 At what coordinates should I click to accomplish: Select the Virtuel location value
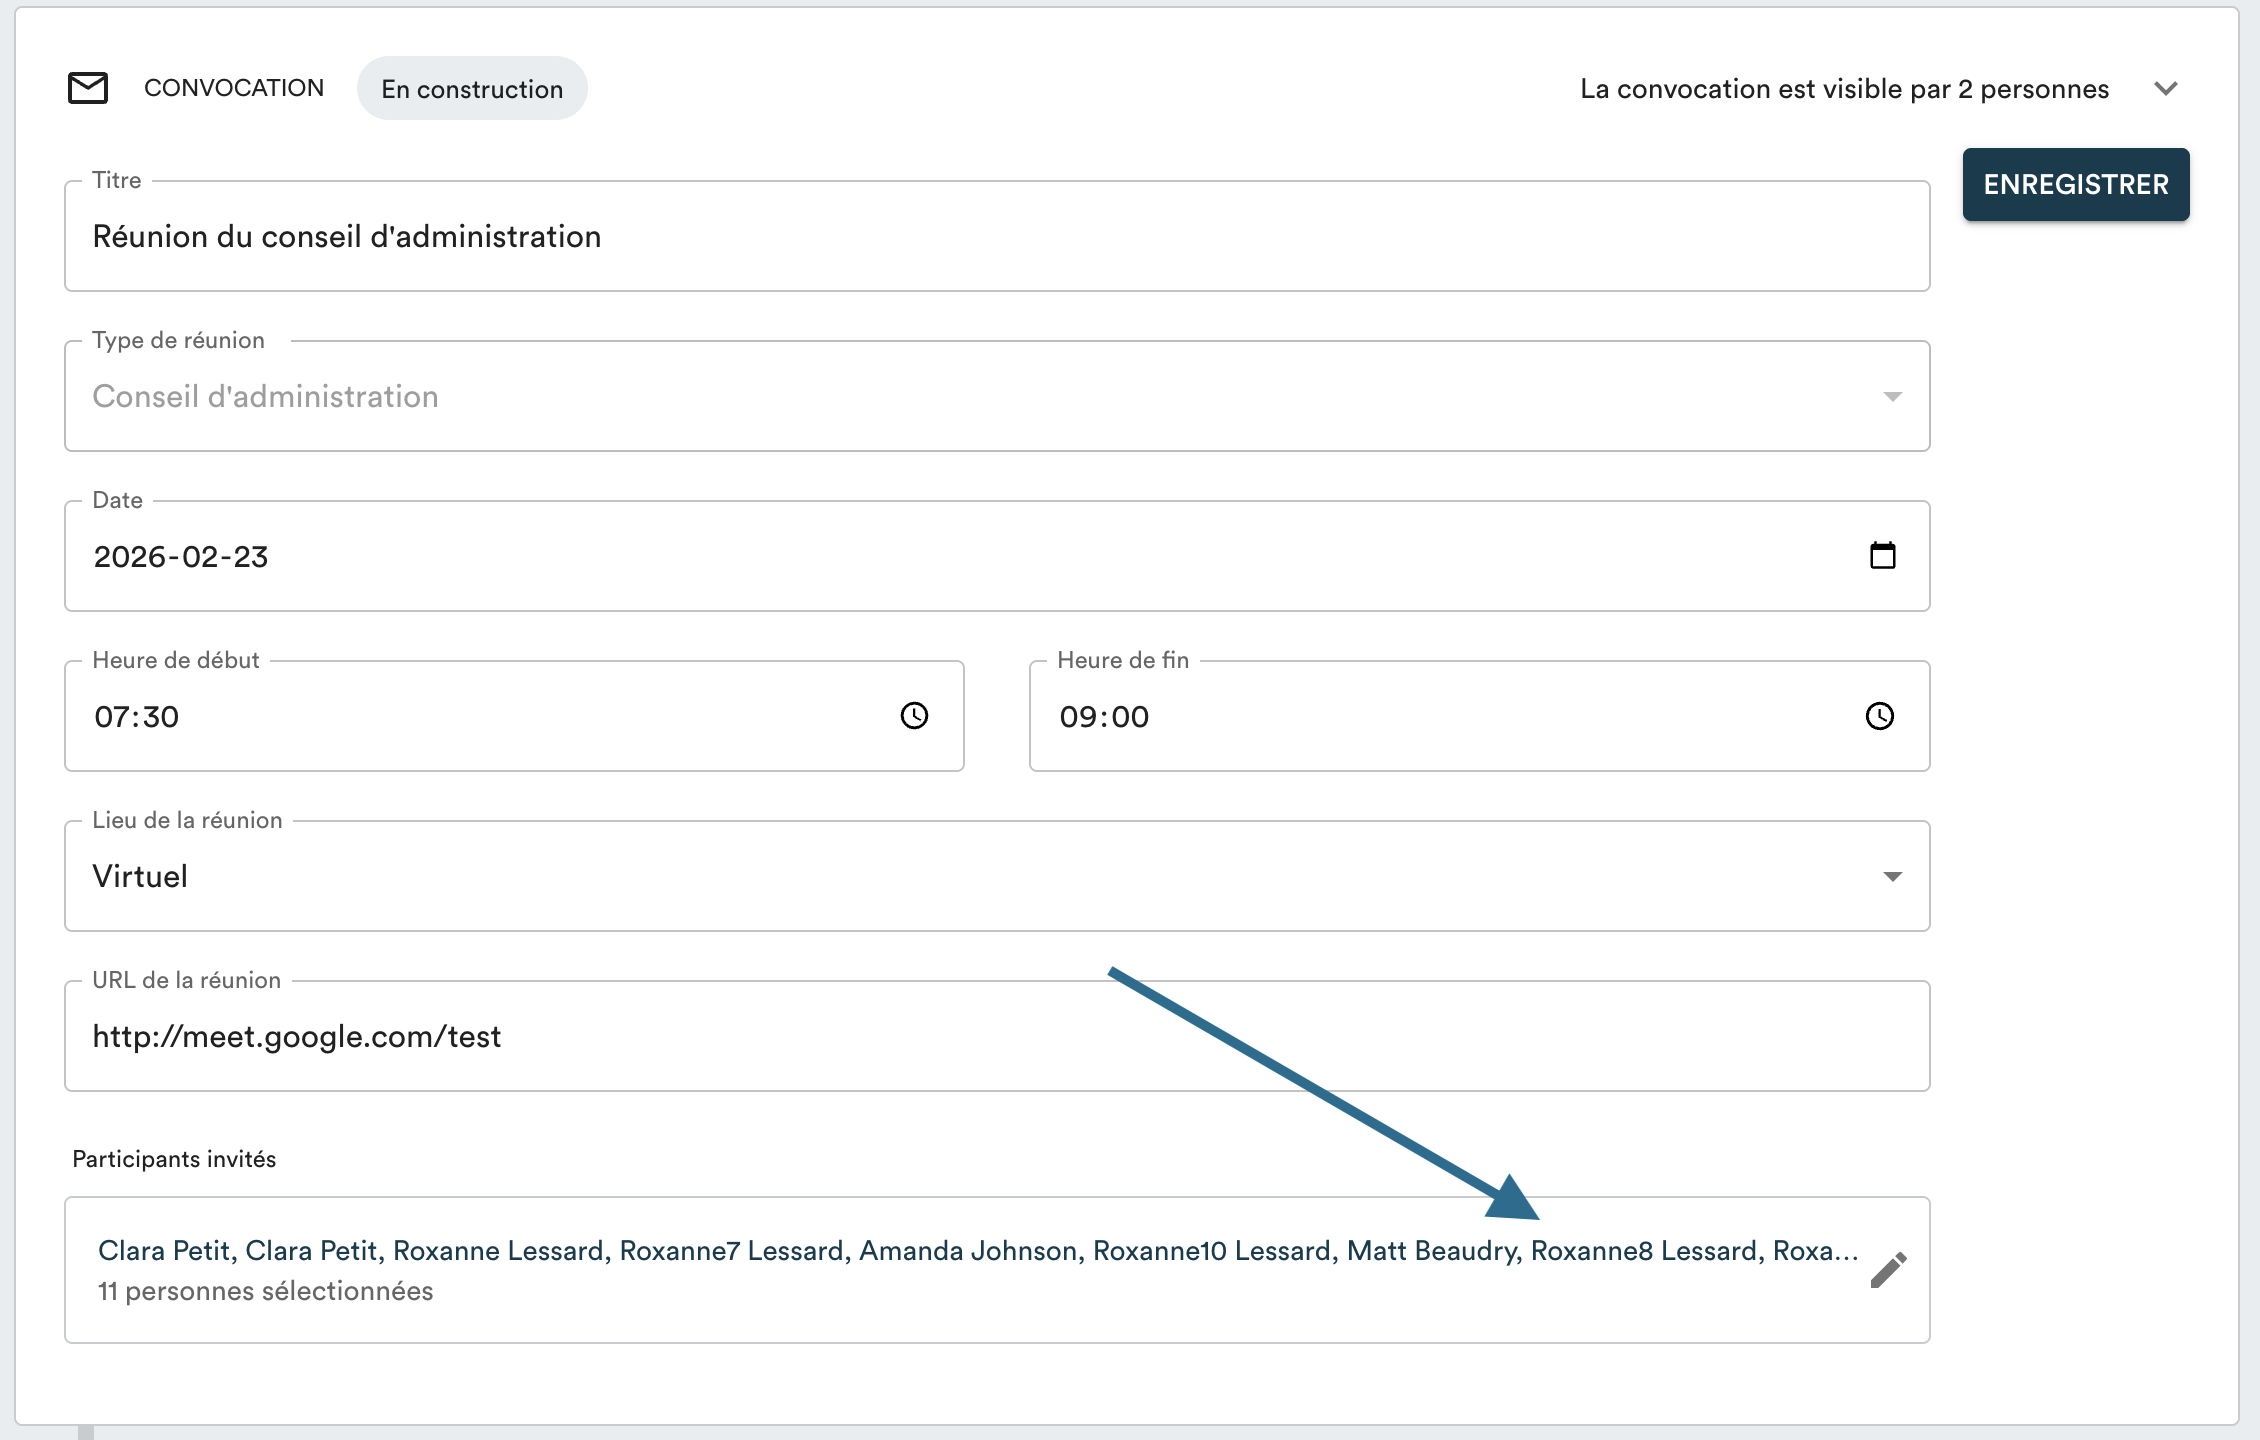coord(140,877)
